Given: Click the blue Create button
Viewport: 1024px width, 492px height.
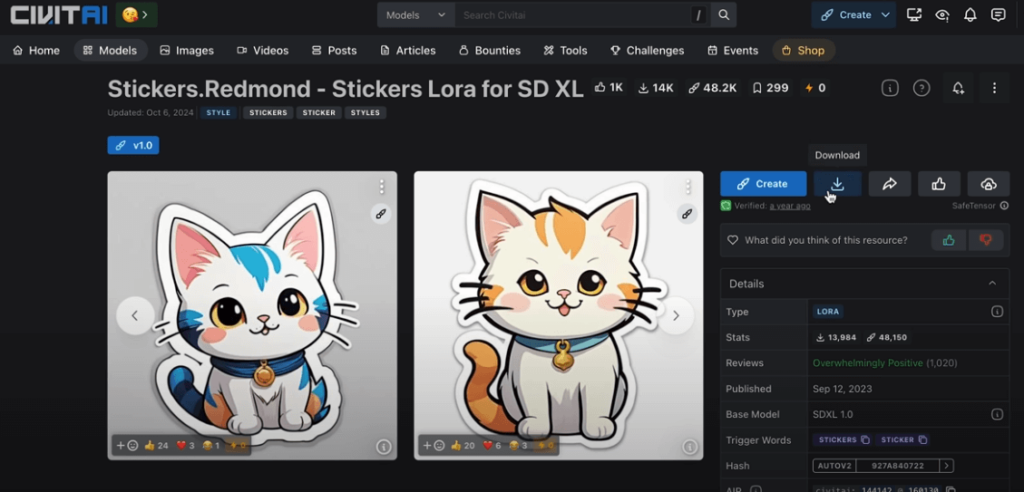Looking at the screenshot, I should [763, 184].
